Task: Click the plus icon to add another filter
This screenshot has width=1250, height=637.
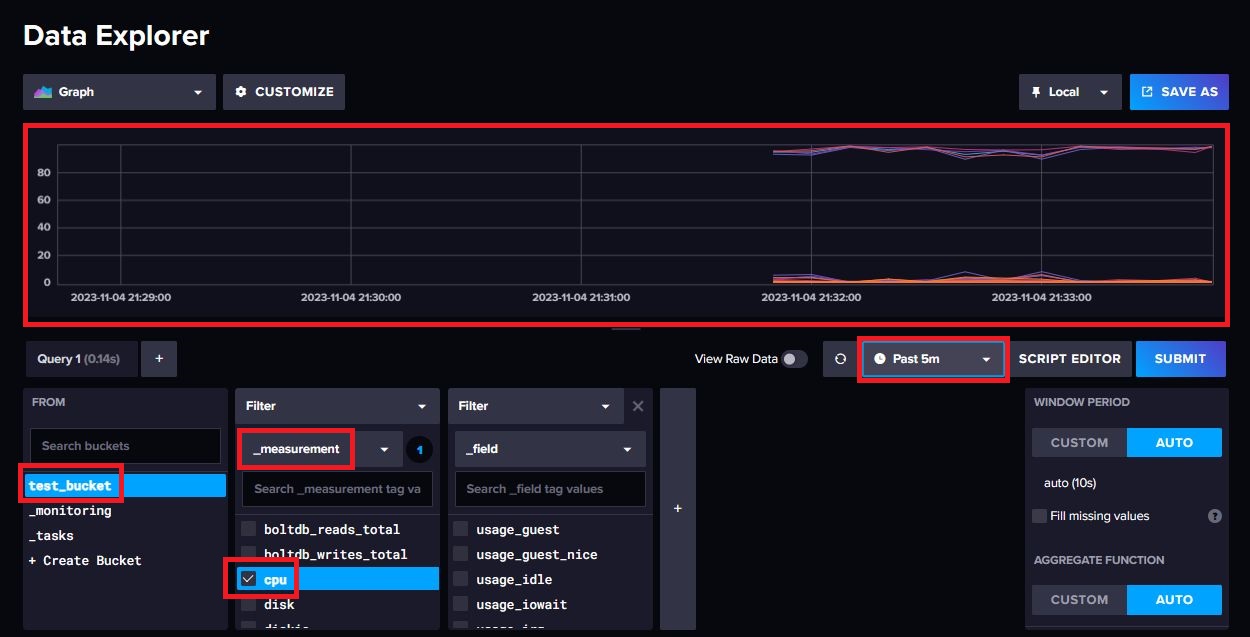Action: 677,508
